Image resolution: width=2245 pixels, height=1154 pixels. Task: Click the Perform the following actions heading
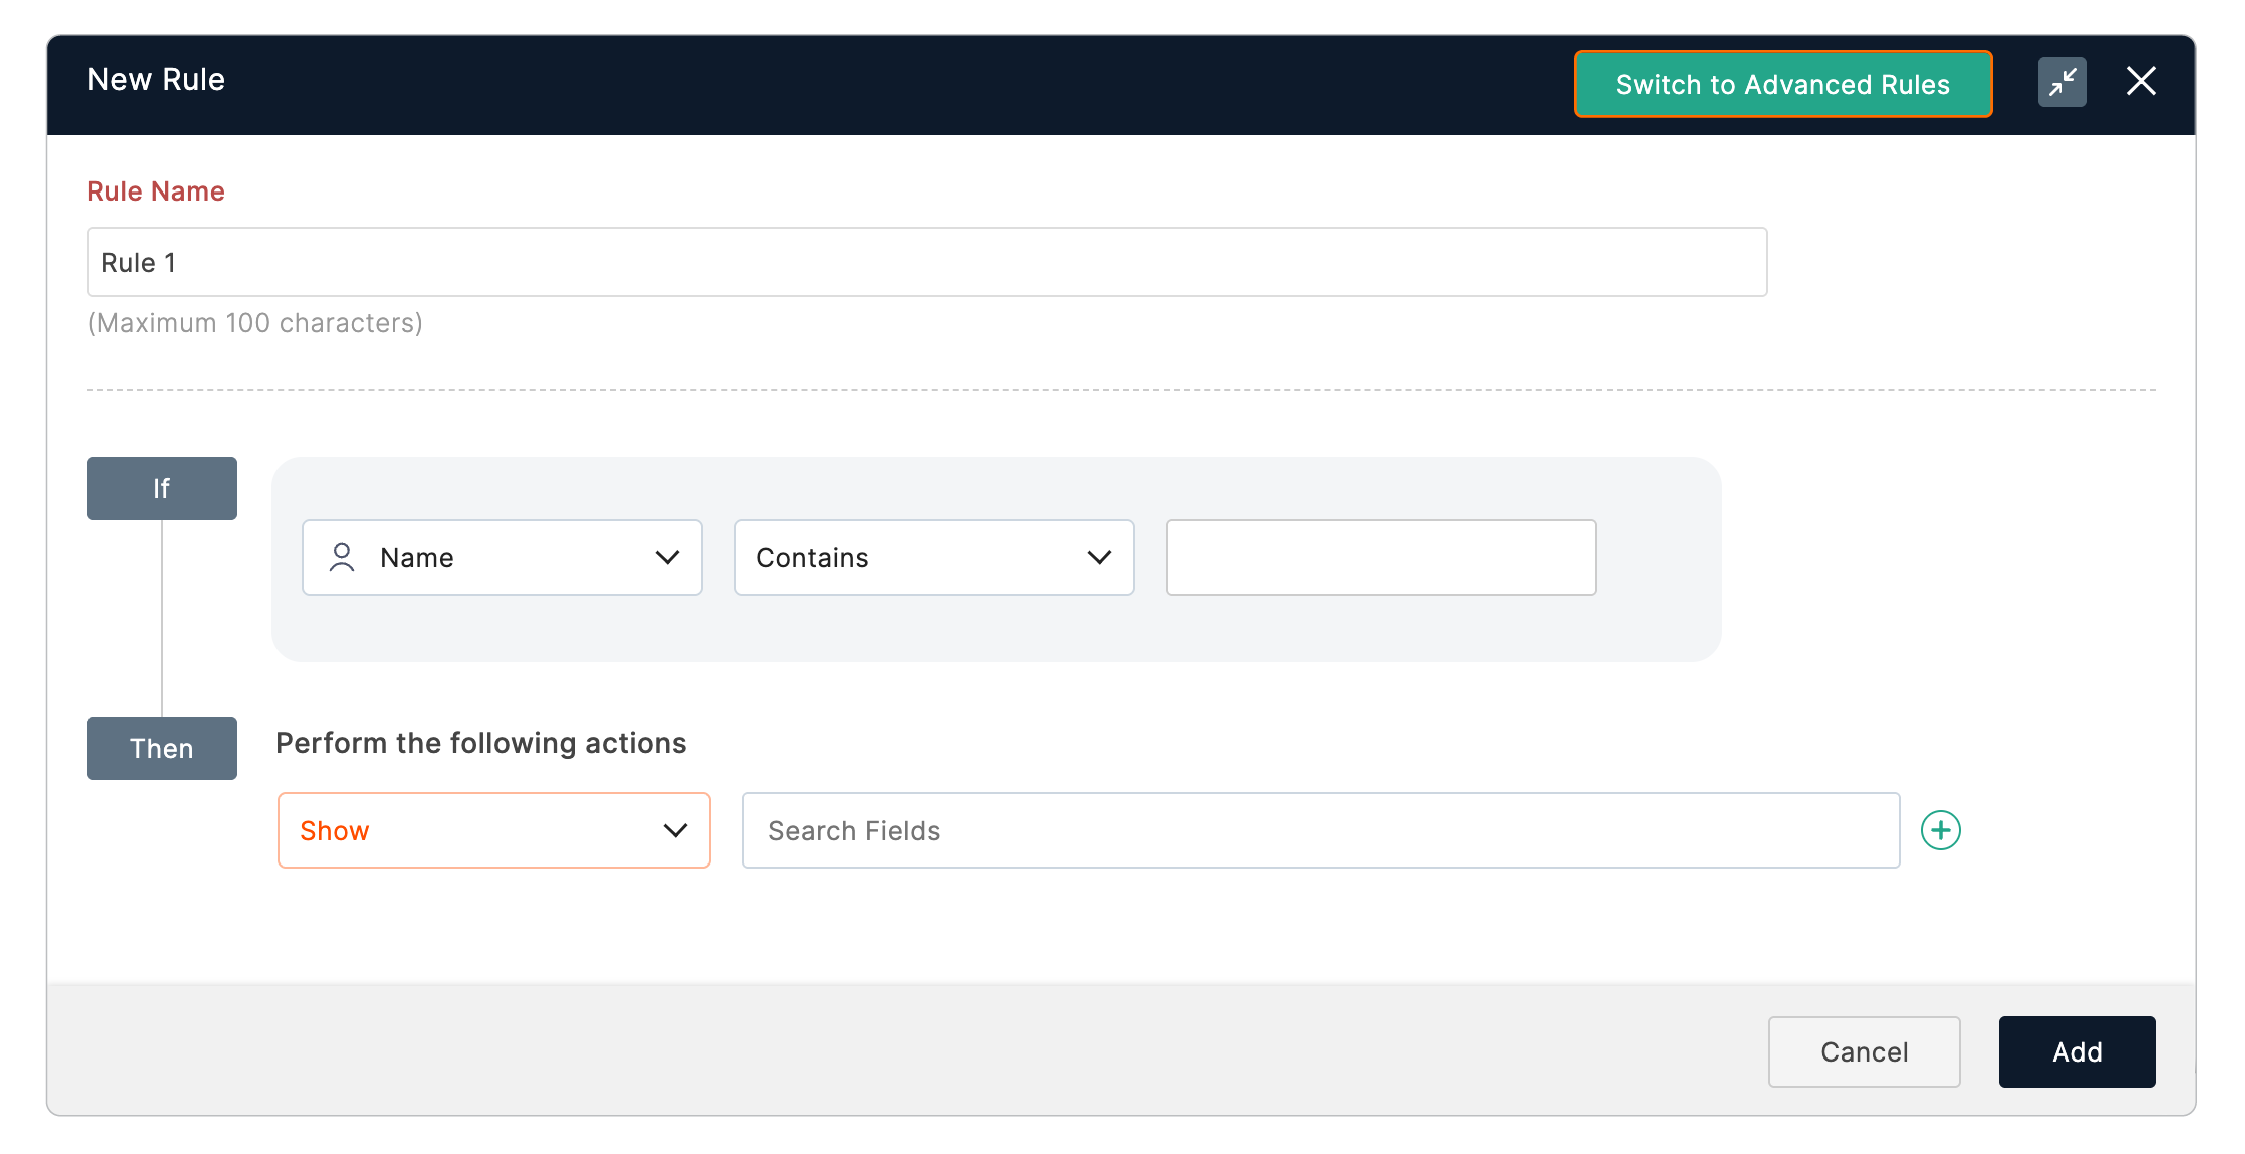click(x=481, y=743)
